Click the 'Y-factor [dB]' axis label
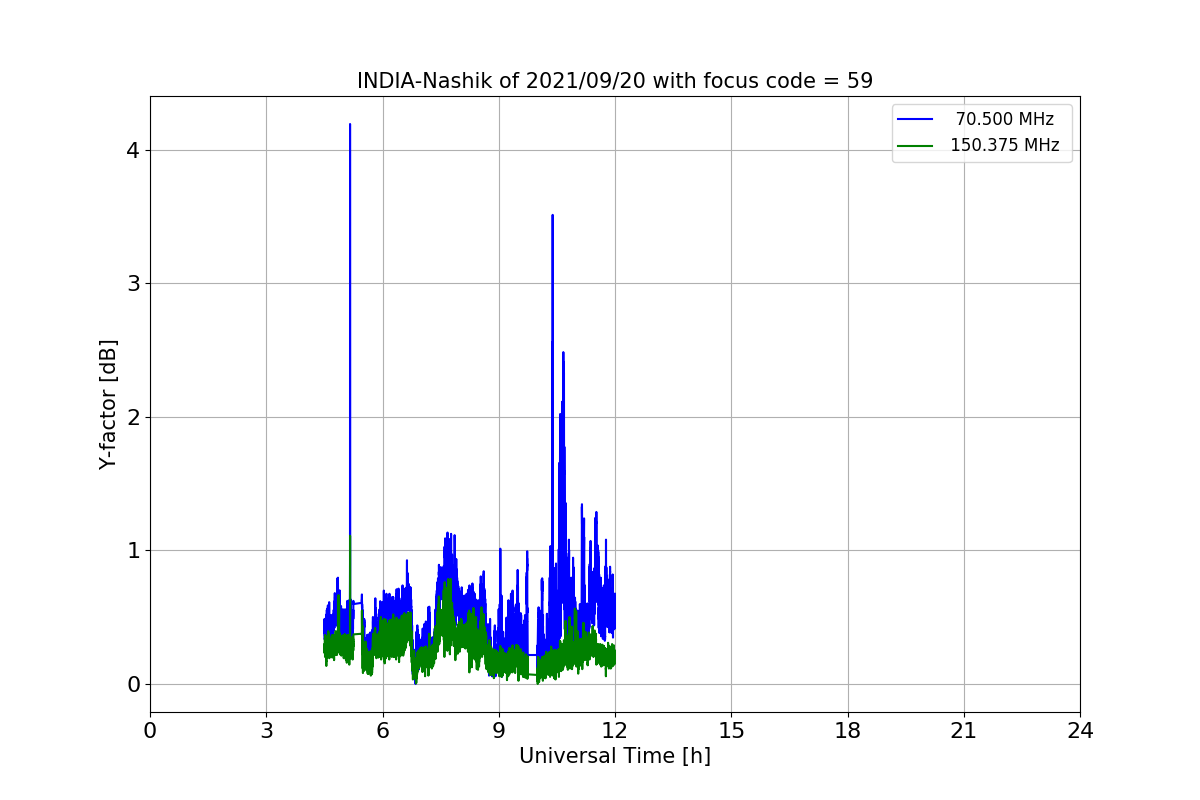1200x800 pixels. click(108, 404)
